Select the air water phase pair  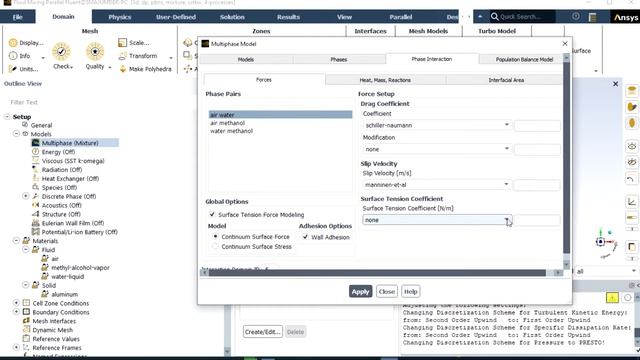point(280,115)
